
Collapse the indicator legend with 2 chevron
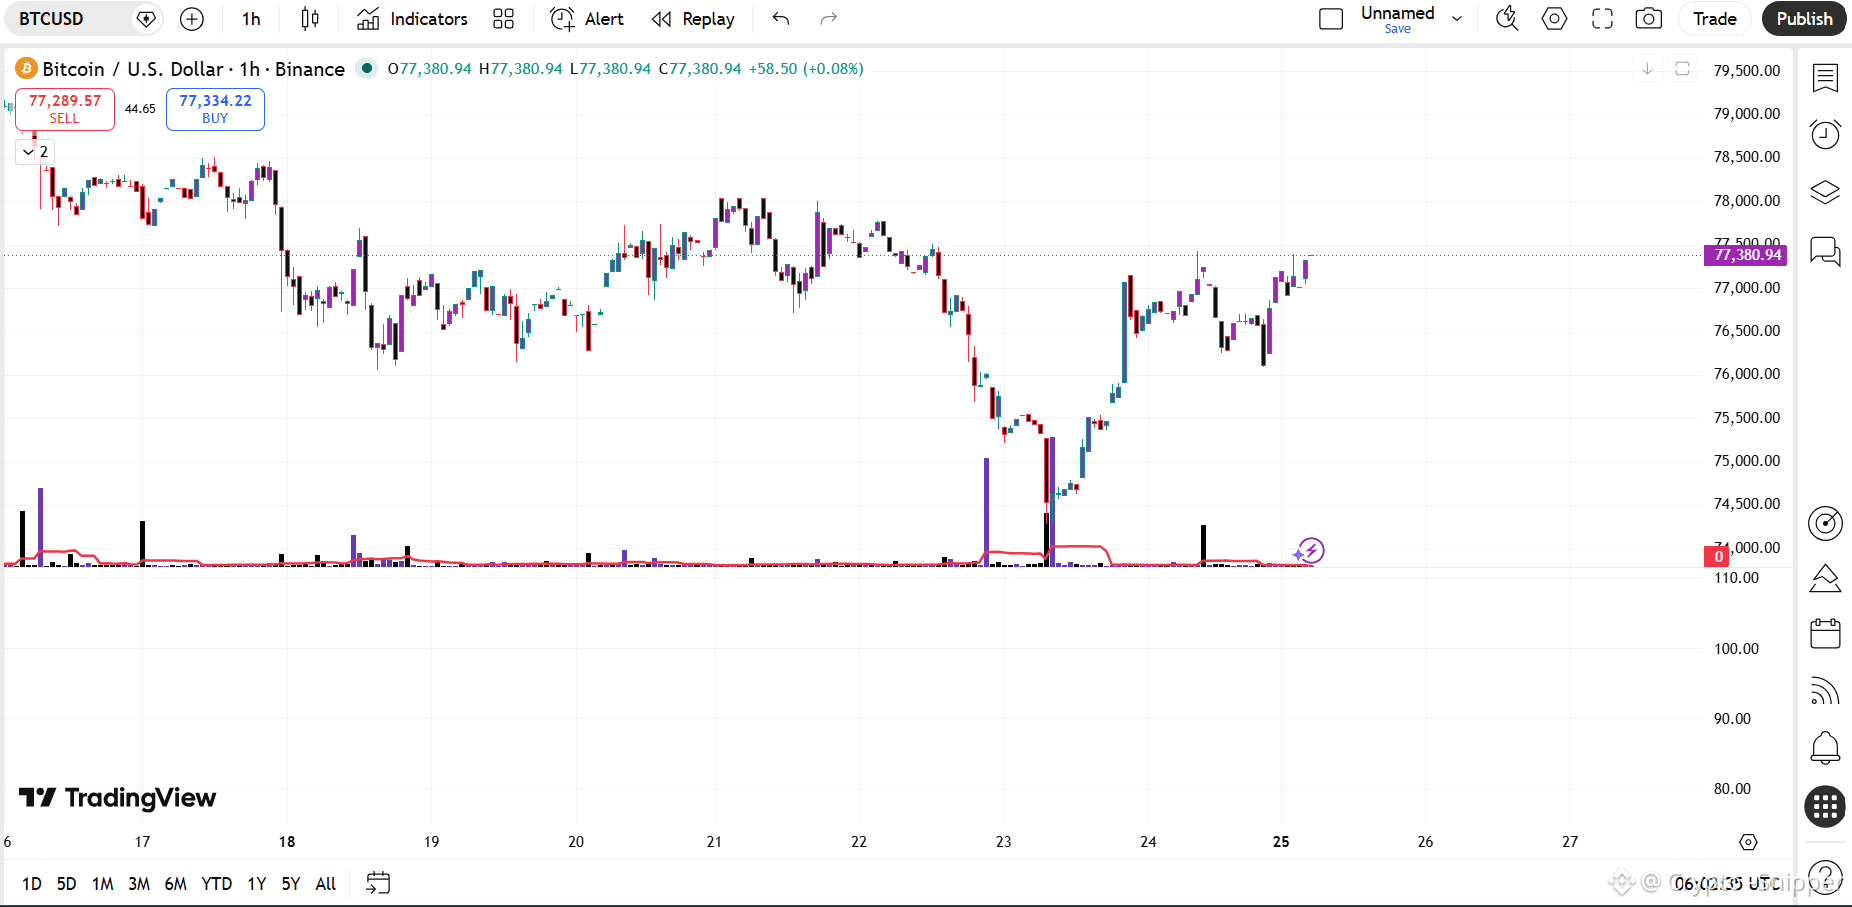pyautogui.click(x=35, y=152)
